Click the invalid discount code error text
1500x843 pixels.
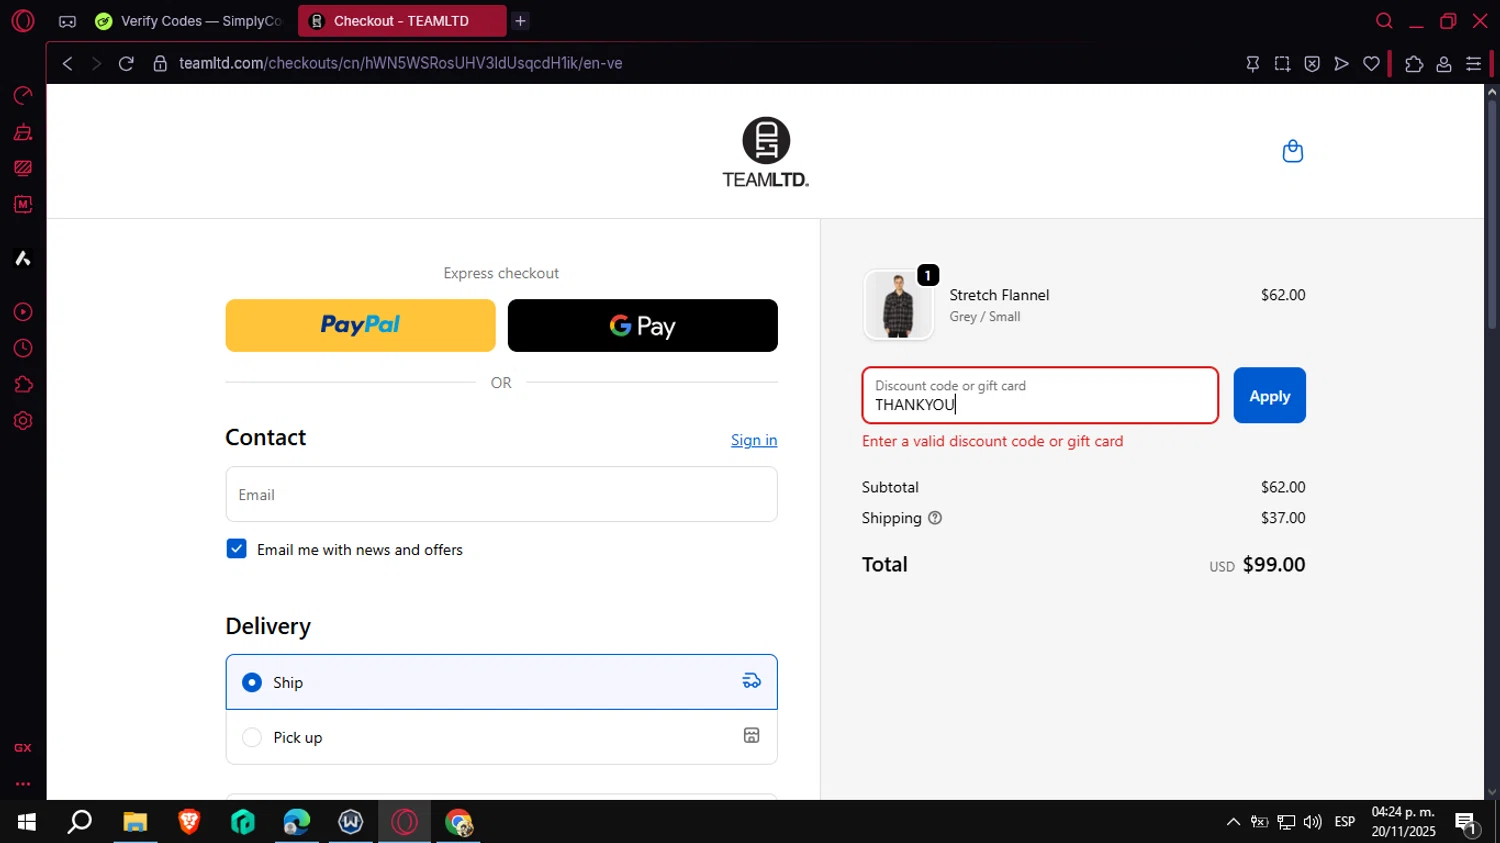point(993,441)
